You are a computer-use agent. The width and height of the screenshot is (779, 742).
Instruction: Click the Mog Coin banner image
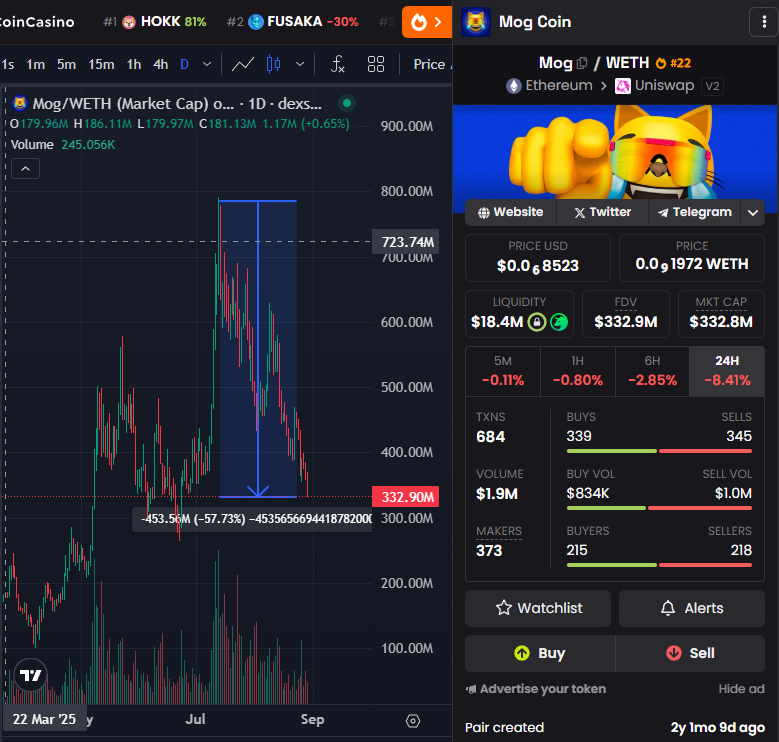tap(616, 154)
